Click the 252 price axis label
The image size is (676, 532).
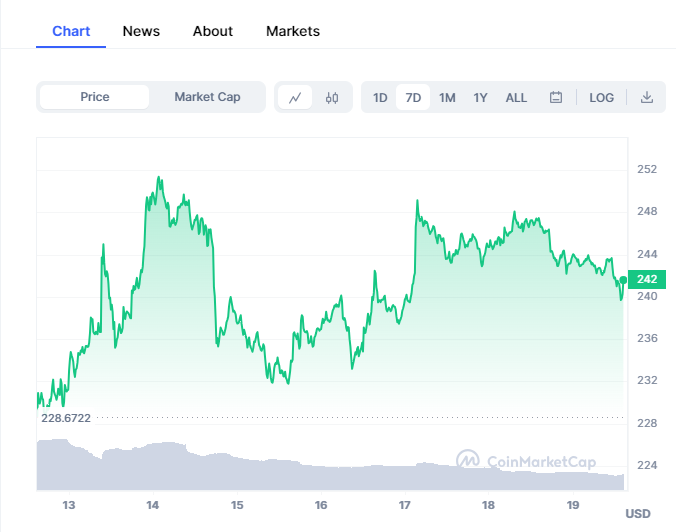[647, 169]
